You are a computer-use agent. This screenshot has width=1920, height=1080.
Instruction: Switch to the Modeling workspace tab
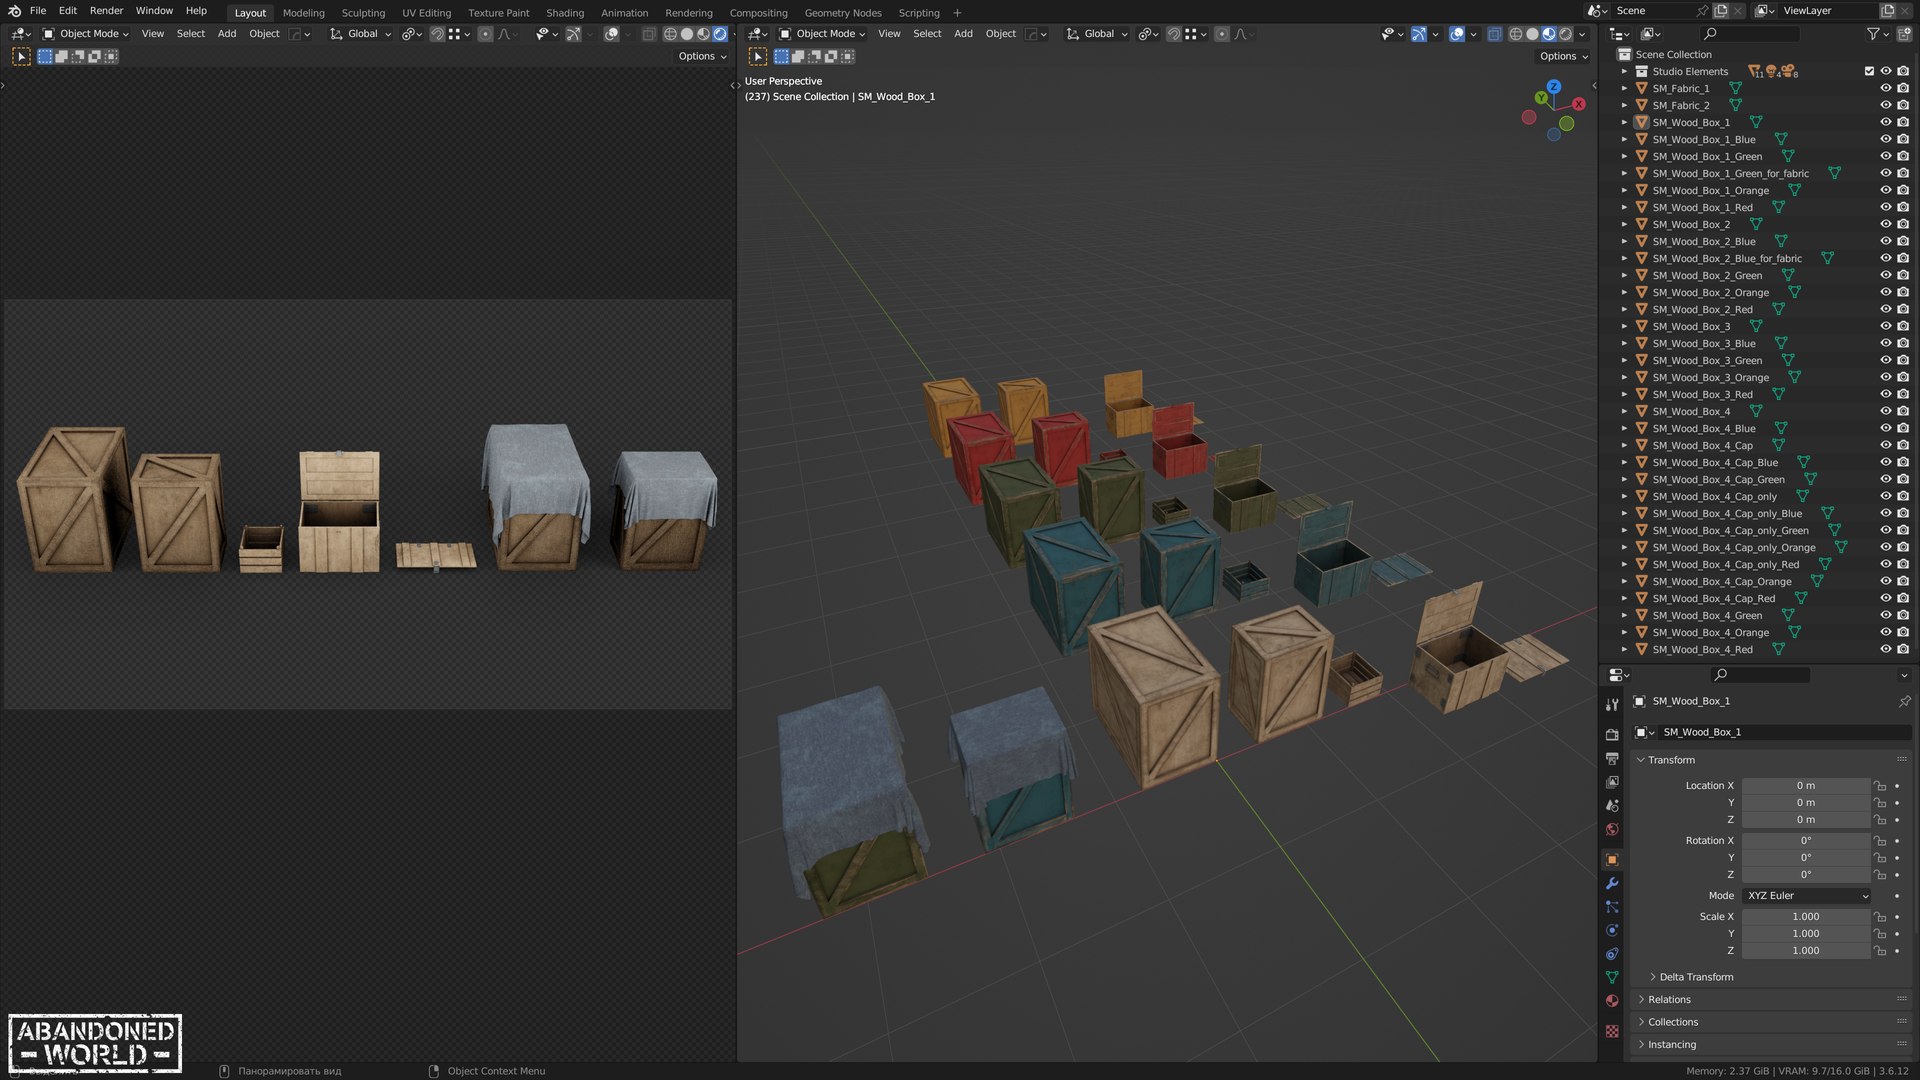click(x=303, y=13)
